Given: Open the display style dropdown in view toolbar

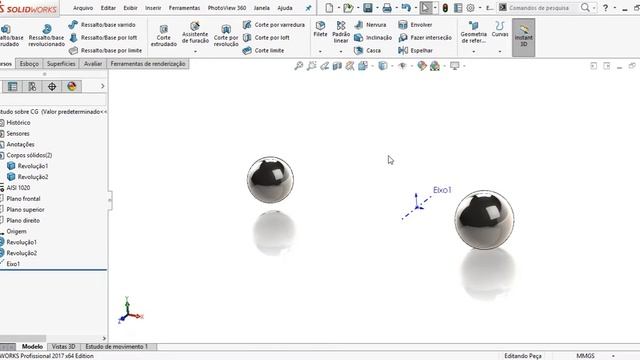Looking at the screenshot, I should [x=392, y=66].
